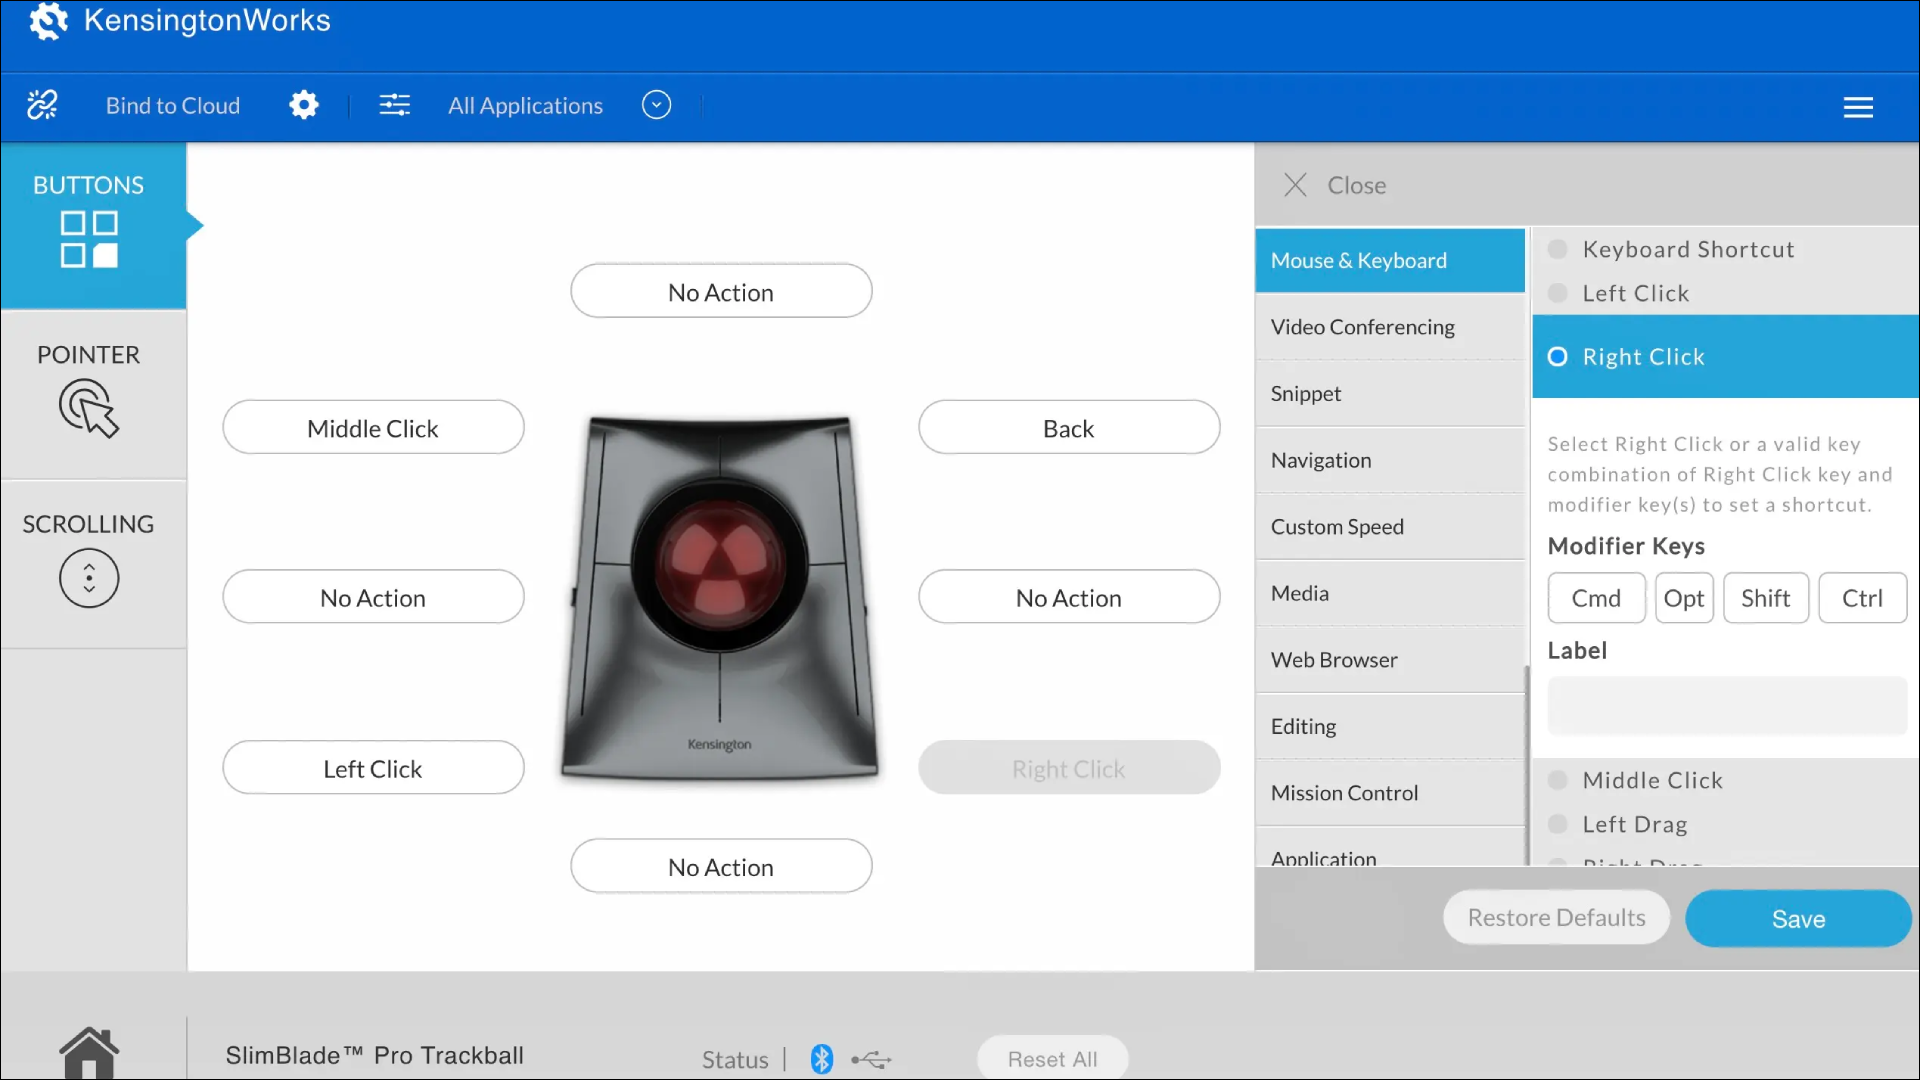This screenshot has height=1080, width=1920.
Task: Click the Bluetooth status icon
Action: (819, 1058)
